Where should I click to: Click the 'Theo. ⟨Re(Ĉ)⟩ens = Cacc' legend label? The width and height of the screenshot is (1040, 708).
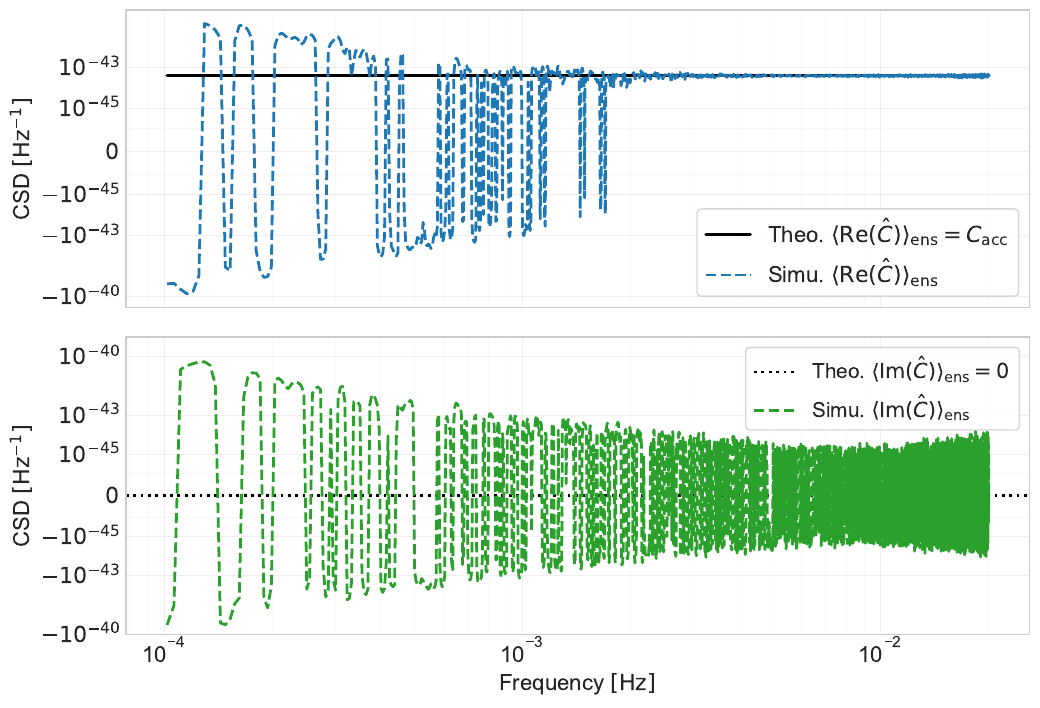[887, 235]
